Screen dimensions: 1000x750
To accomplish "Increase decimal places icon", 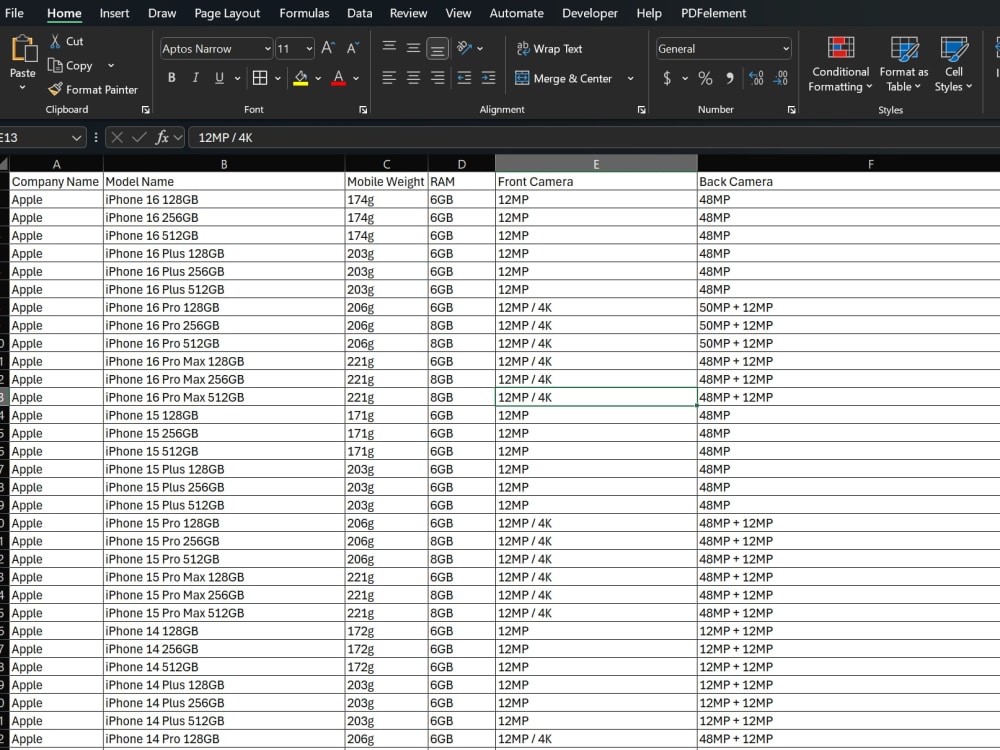I will (x=756, y=78).
